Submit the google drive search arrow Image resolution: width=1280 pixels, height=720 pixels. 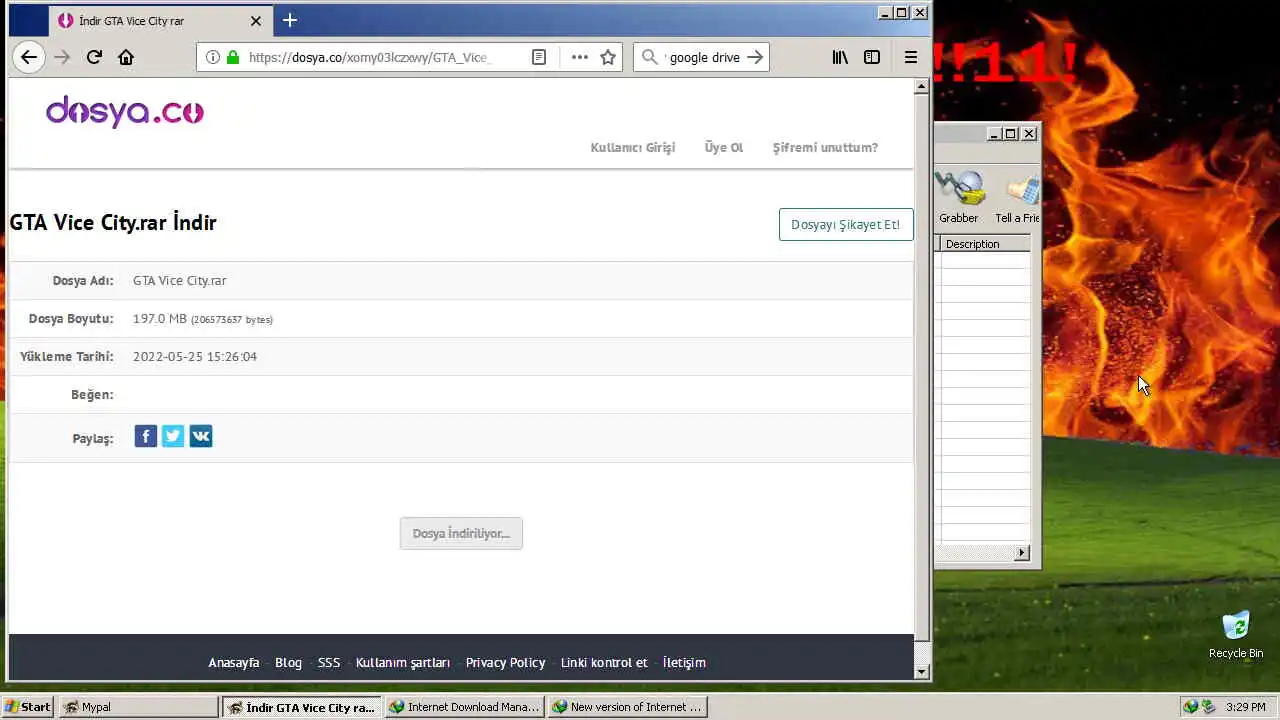[755, 57]
